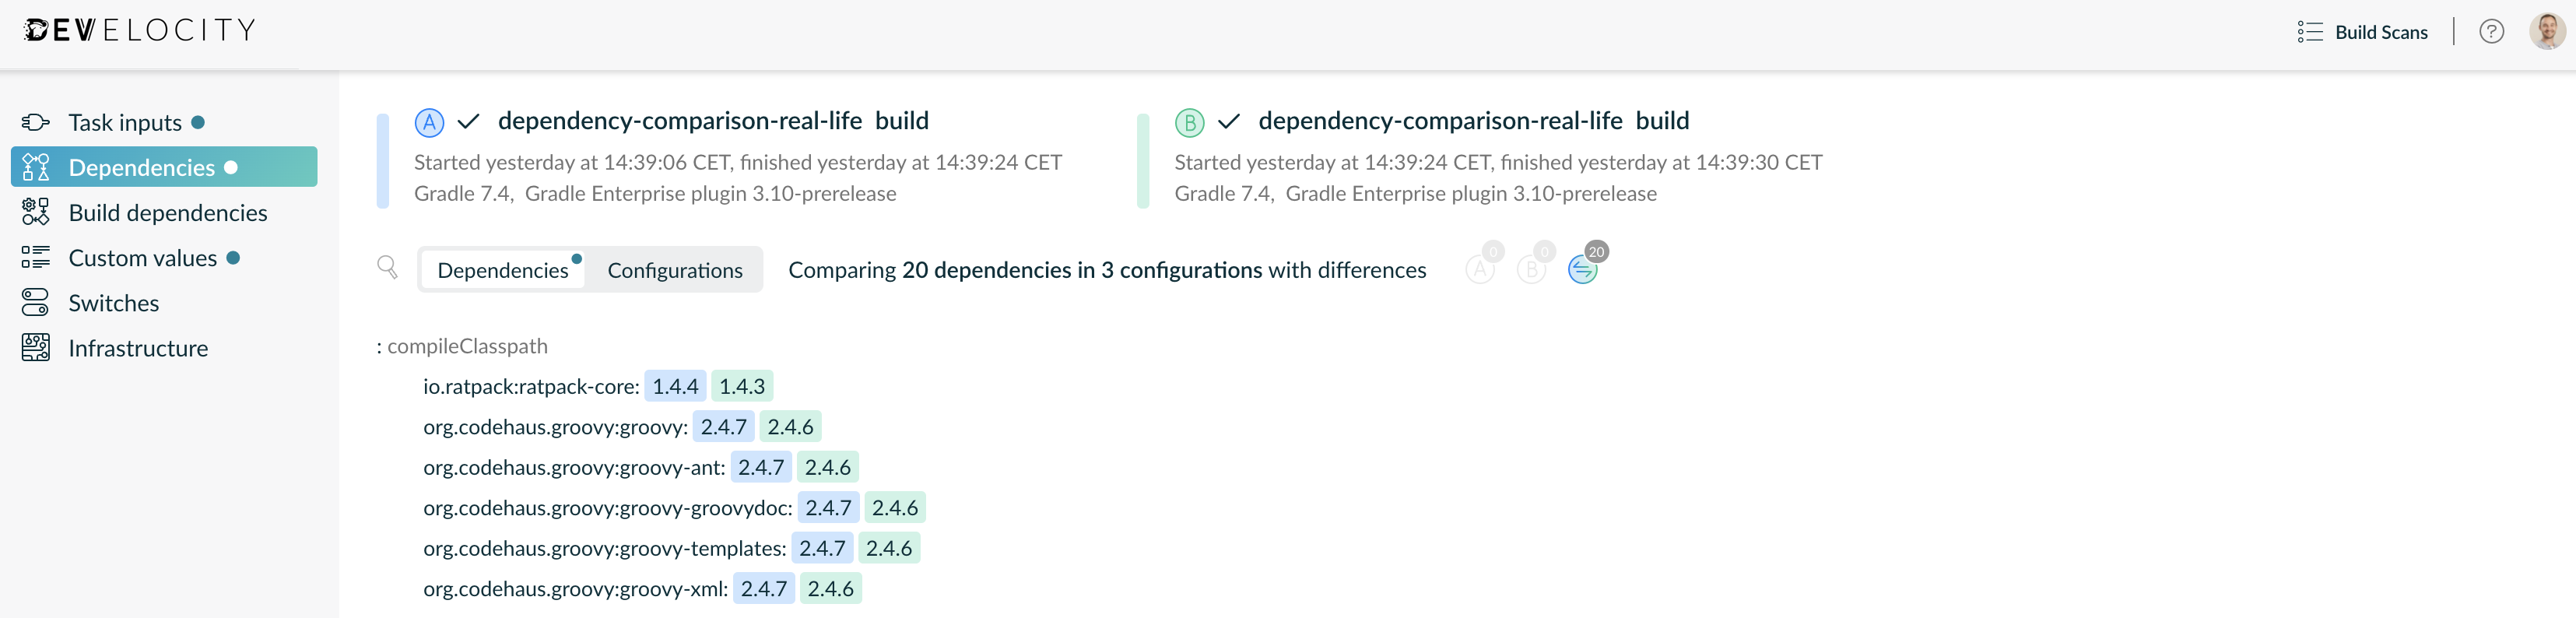
Task: Click the help question mark icon
Action: click(x=2491, y=32)
